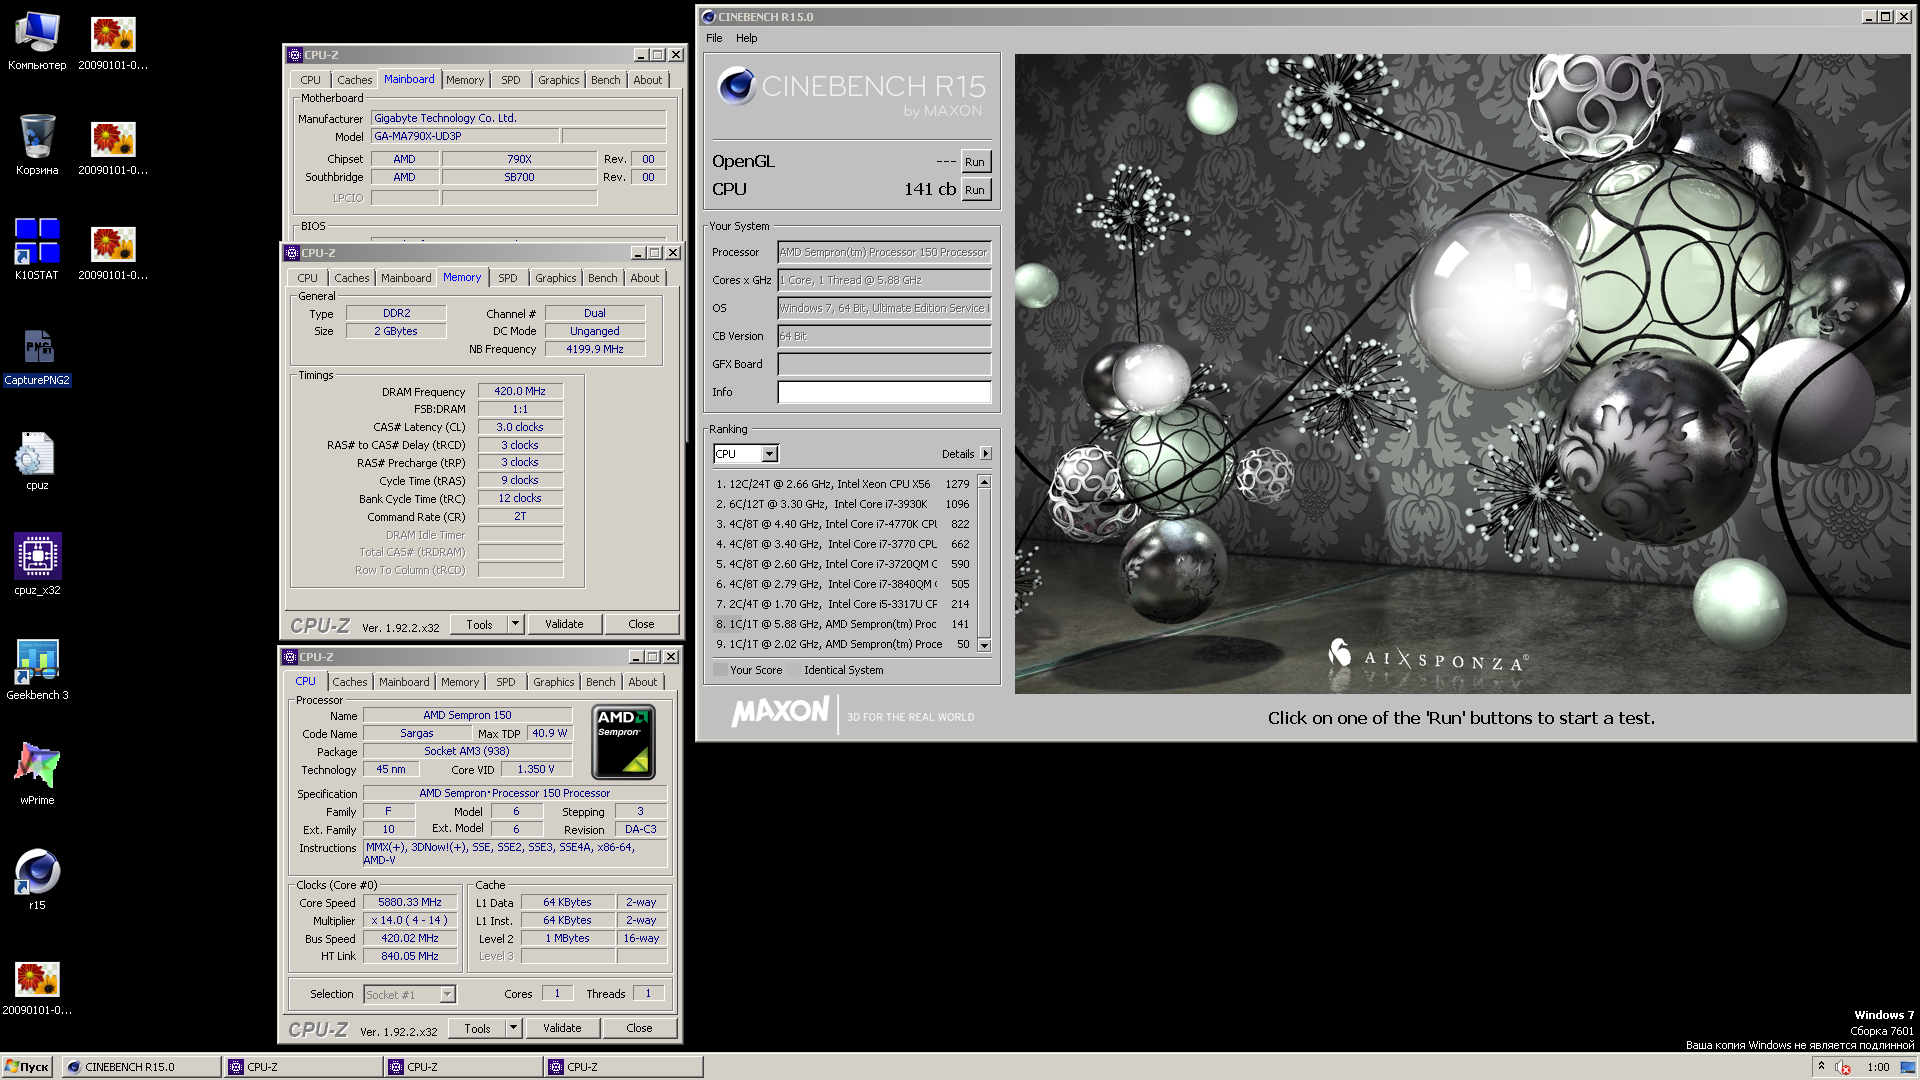Toggle the Your Score ranking checkbox
Screen dimensions: 1920x1080
click(720, 670)
